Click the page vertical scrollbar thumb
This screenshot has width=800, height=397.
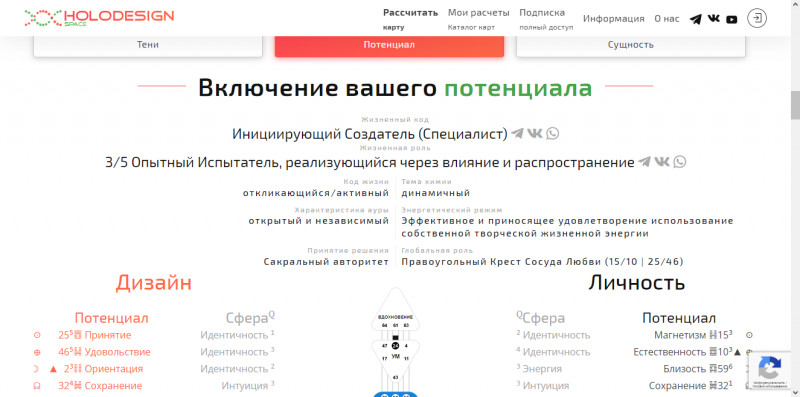(x=795, y=105)
